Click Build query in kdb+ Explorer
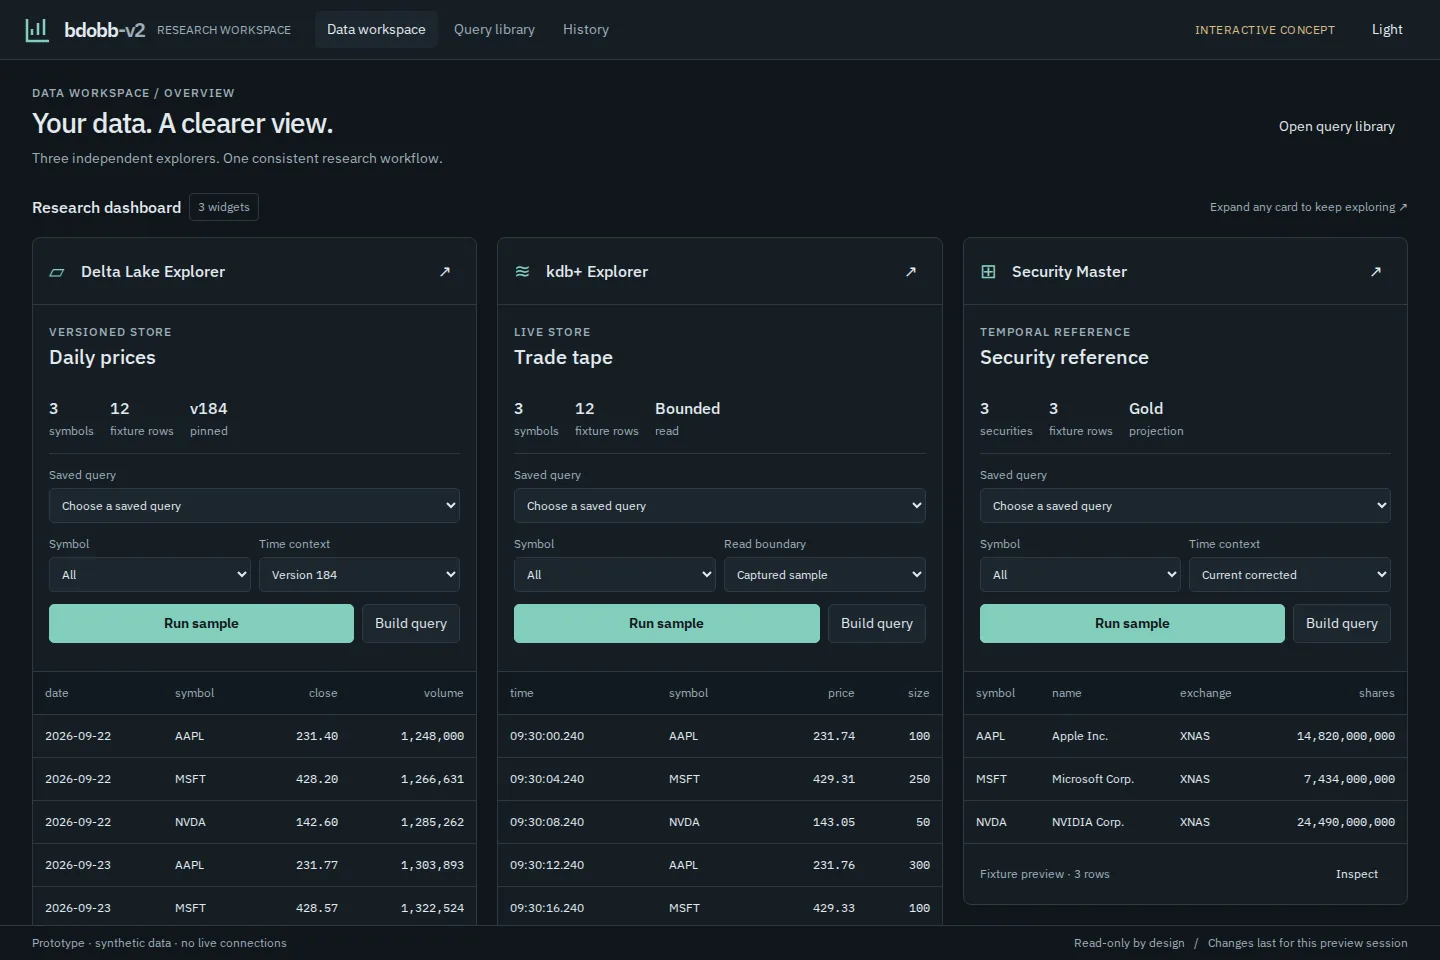The height and width of the screenshot is (960, 1440). [877, 623]
